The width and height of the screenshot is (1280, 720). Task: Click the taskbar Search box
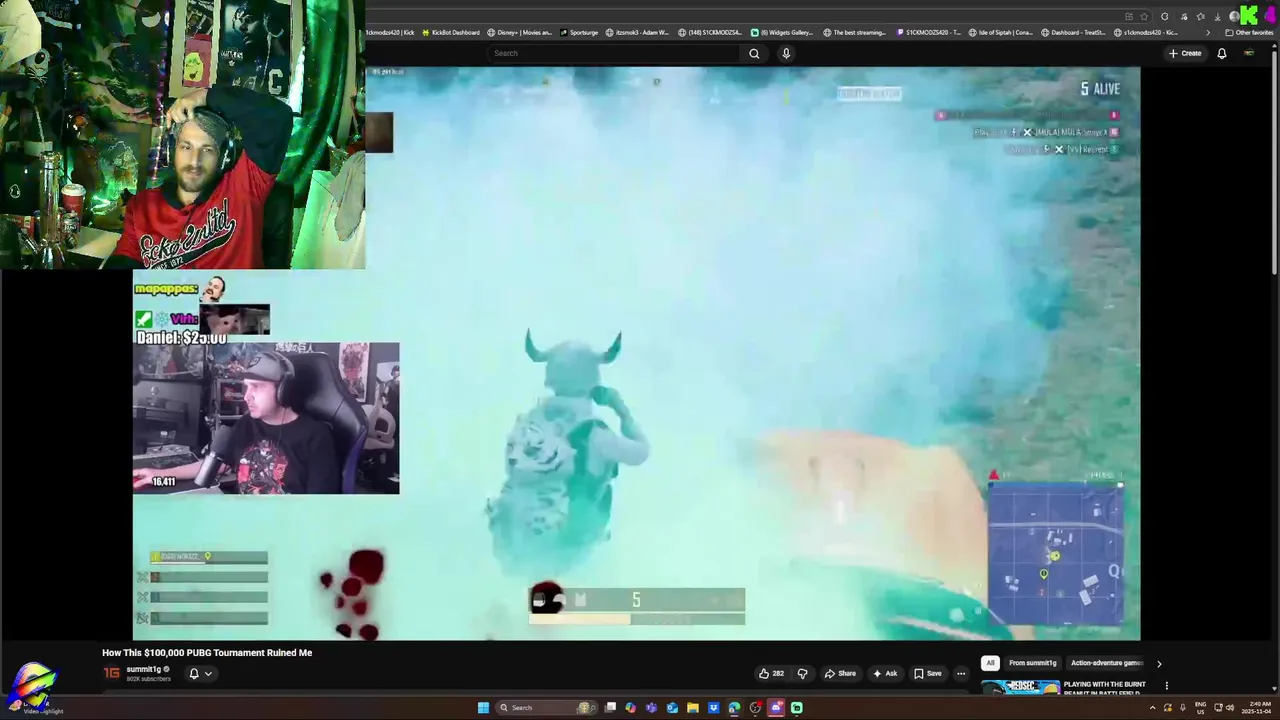pyautogui.click(x=545, y=708)
